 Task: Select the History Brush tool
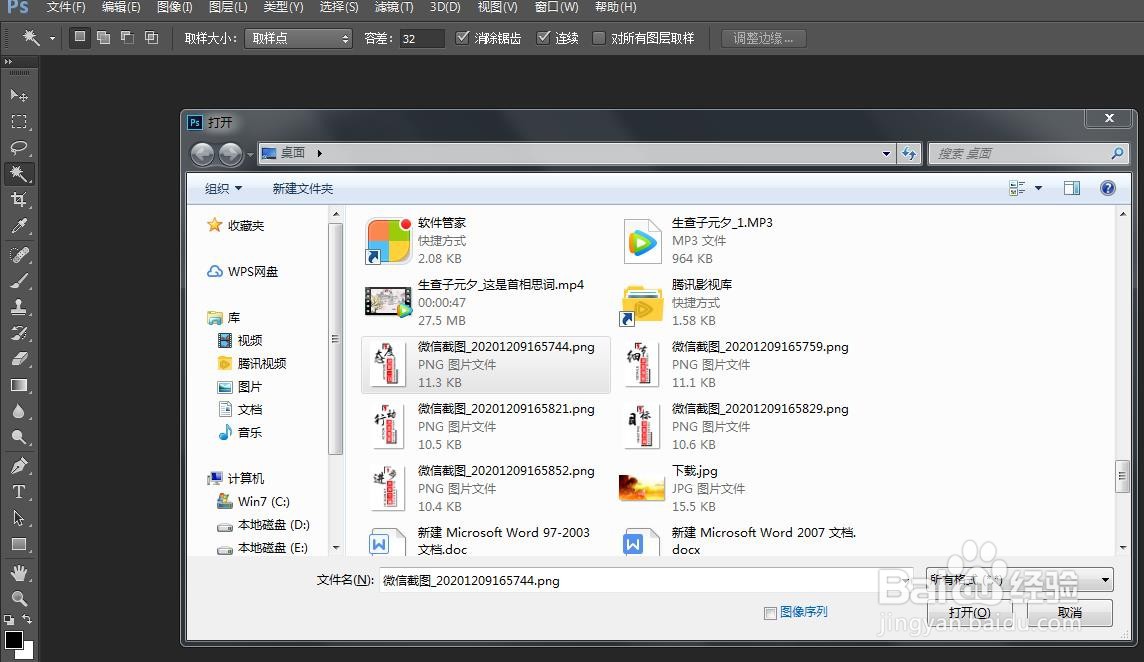(x=19, y=334)
